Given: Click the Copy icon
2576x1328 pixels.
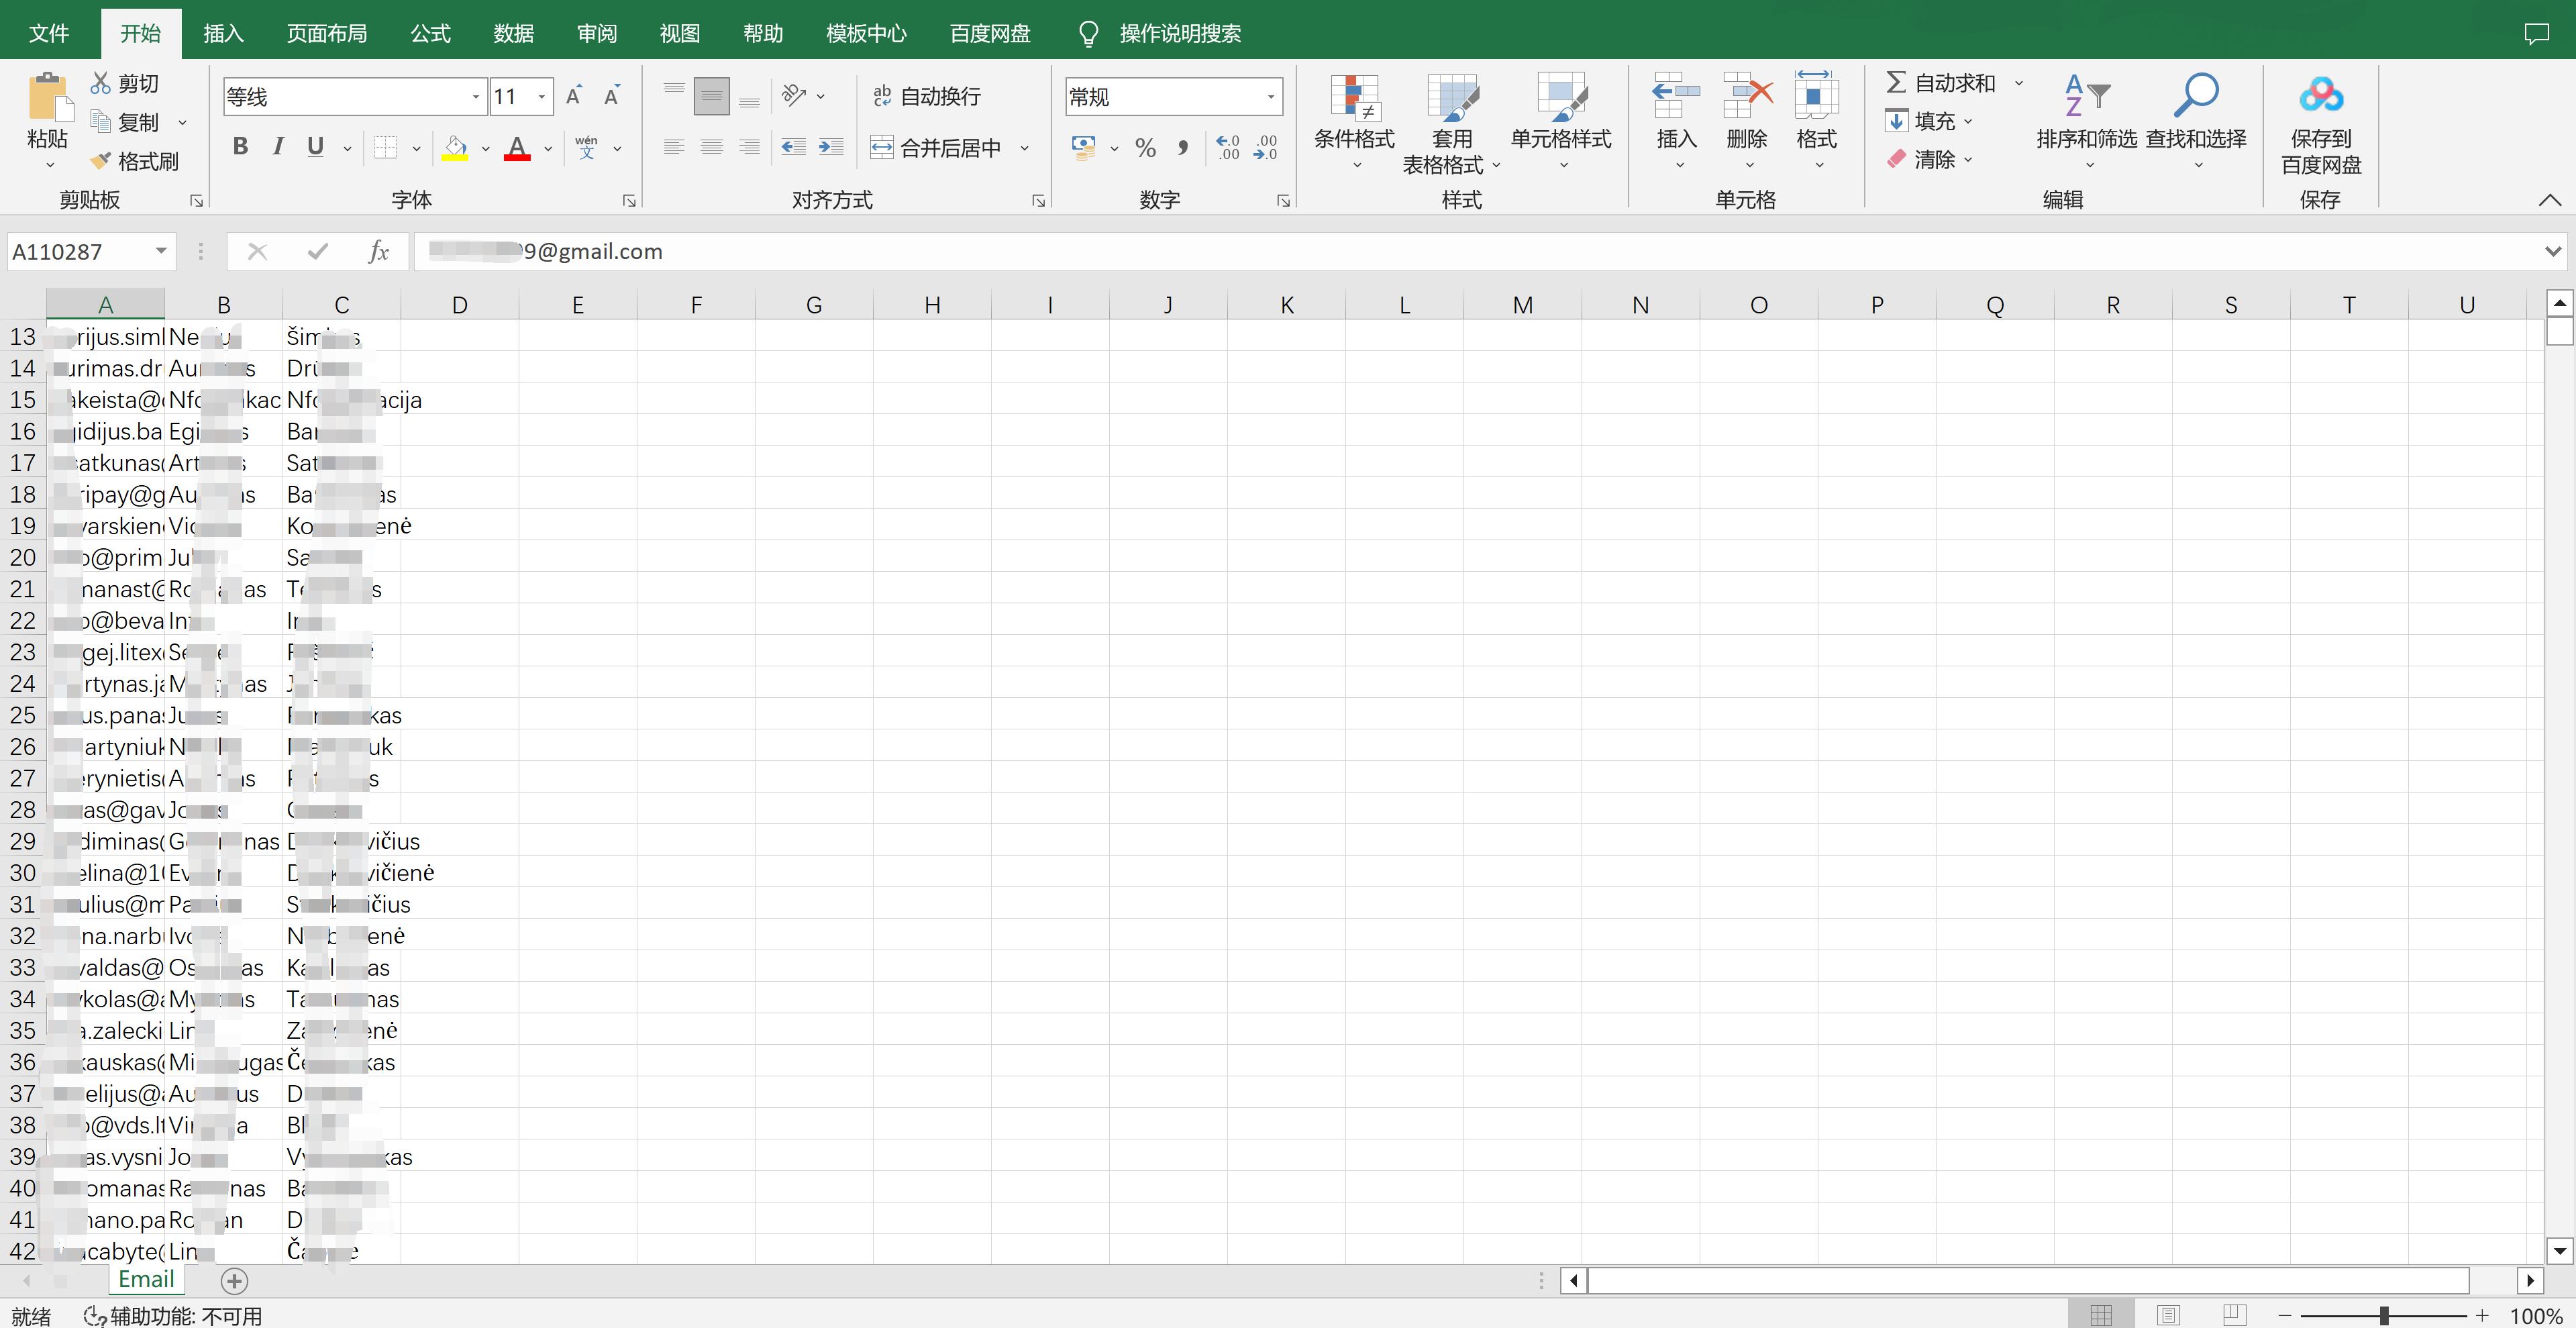Looking at the screenshot, I should point(100,122).
